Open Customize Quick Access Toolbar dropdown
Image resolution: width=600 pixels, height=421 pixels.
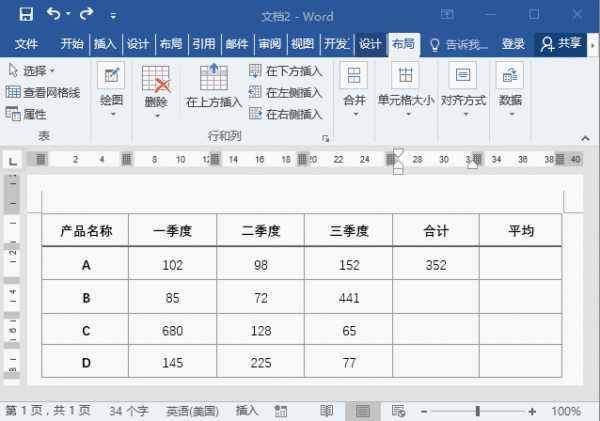click(113, 16)
